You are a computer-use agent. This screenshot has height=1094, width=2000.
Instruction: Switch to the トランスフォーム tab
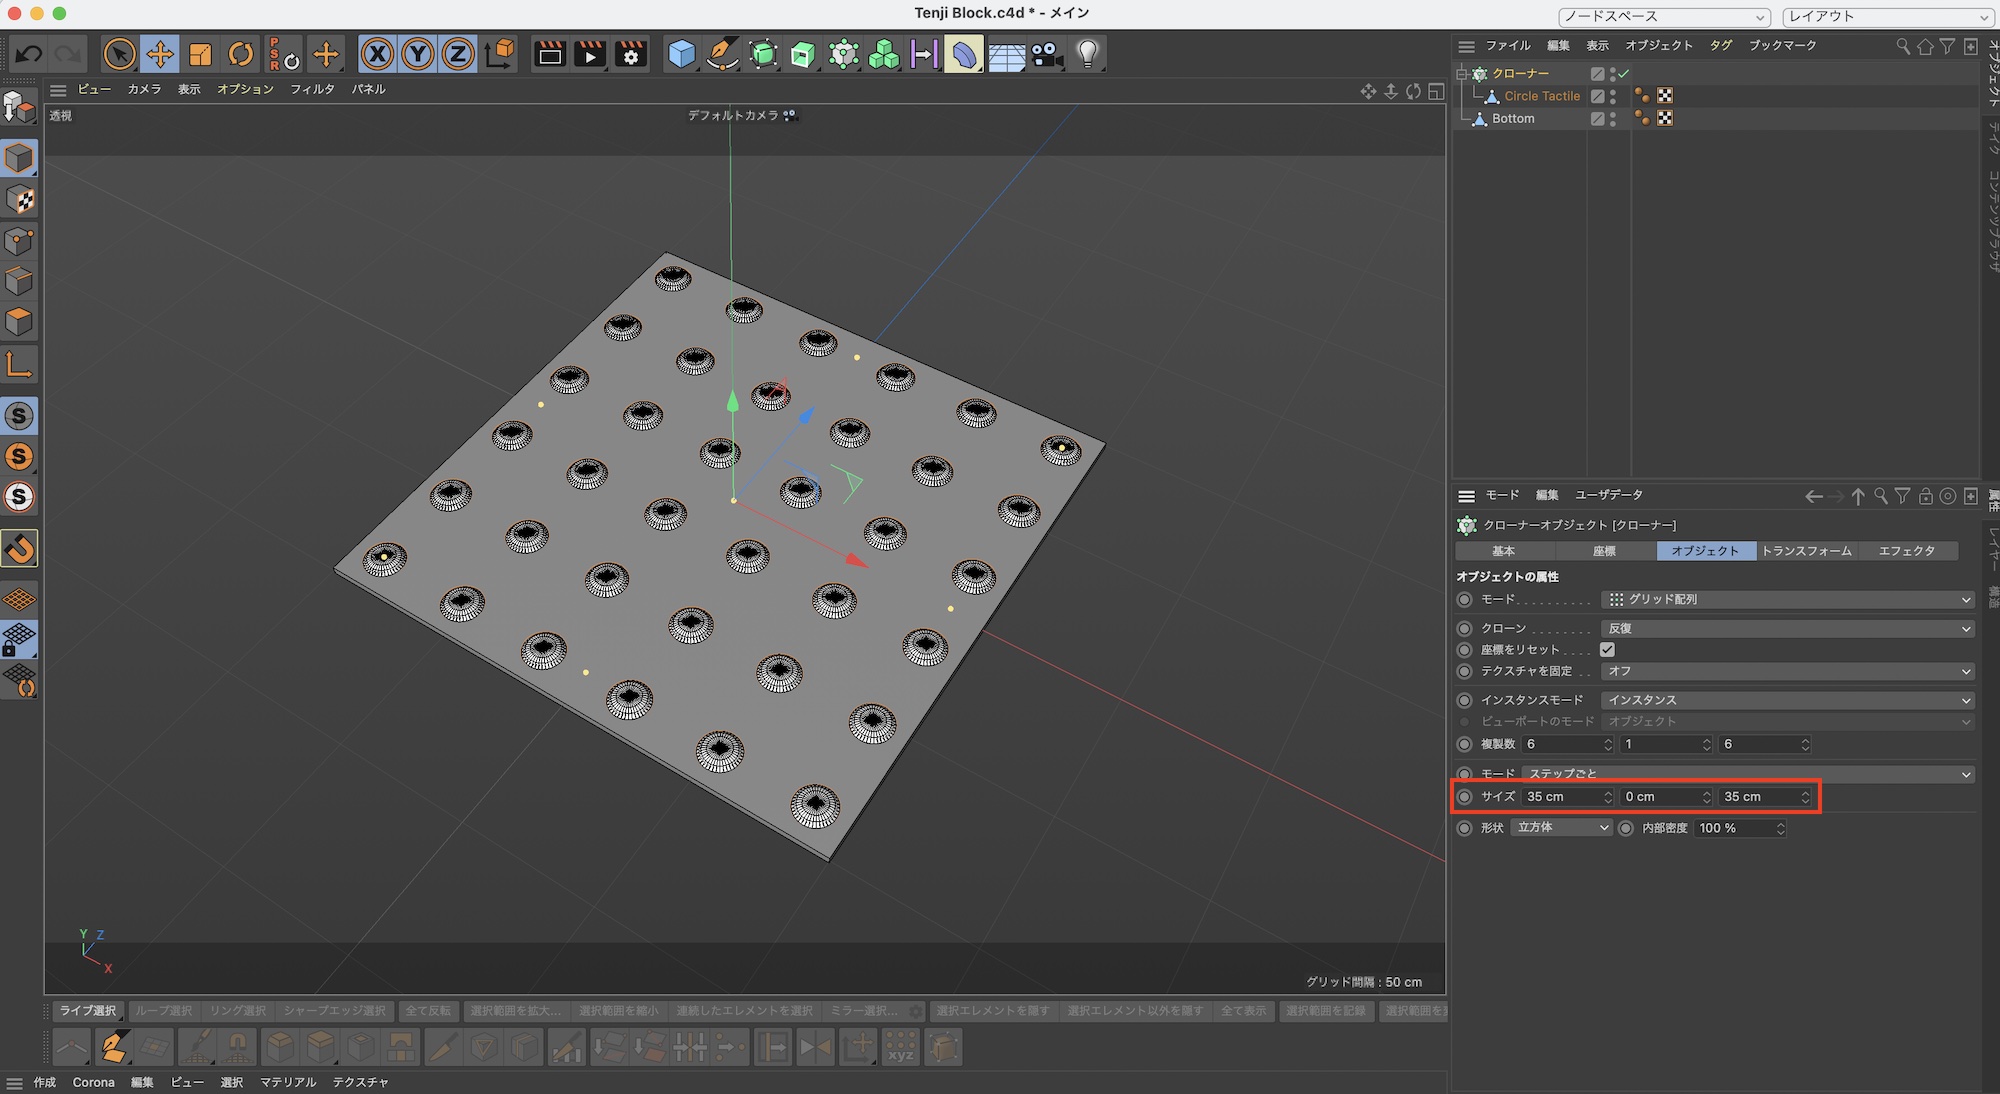pyautogui.click(x=1806, y=551)
